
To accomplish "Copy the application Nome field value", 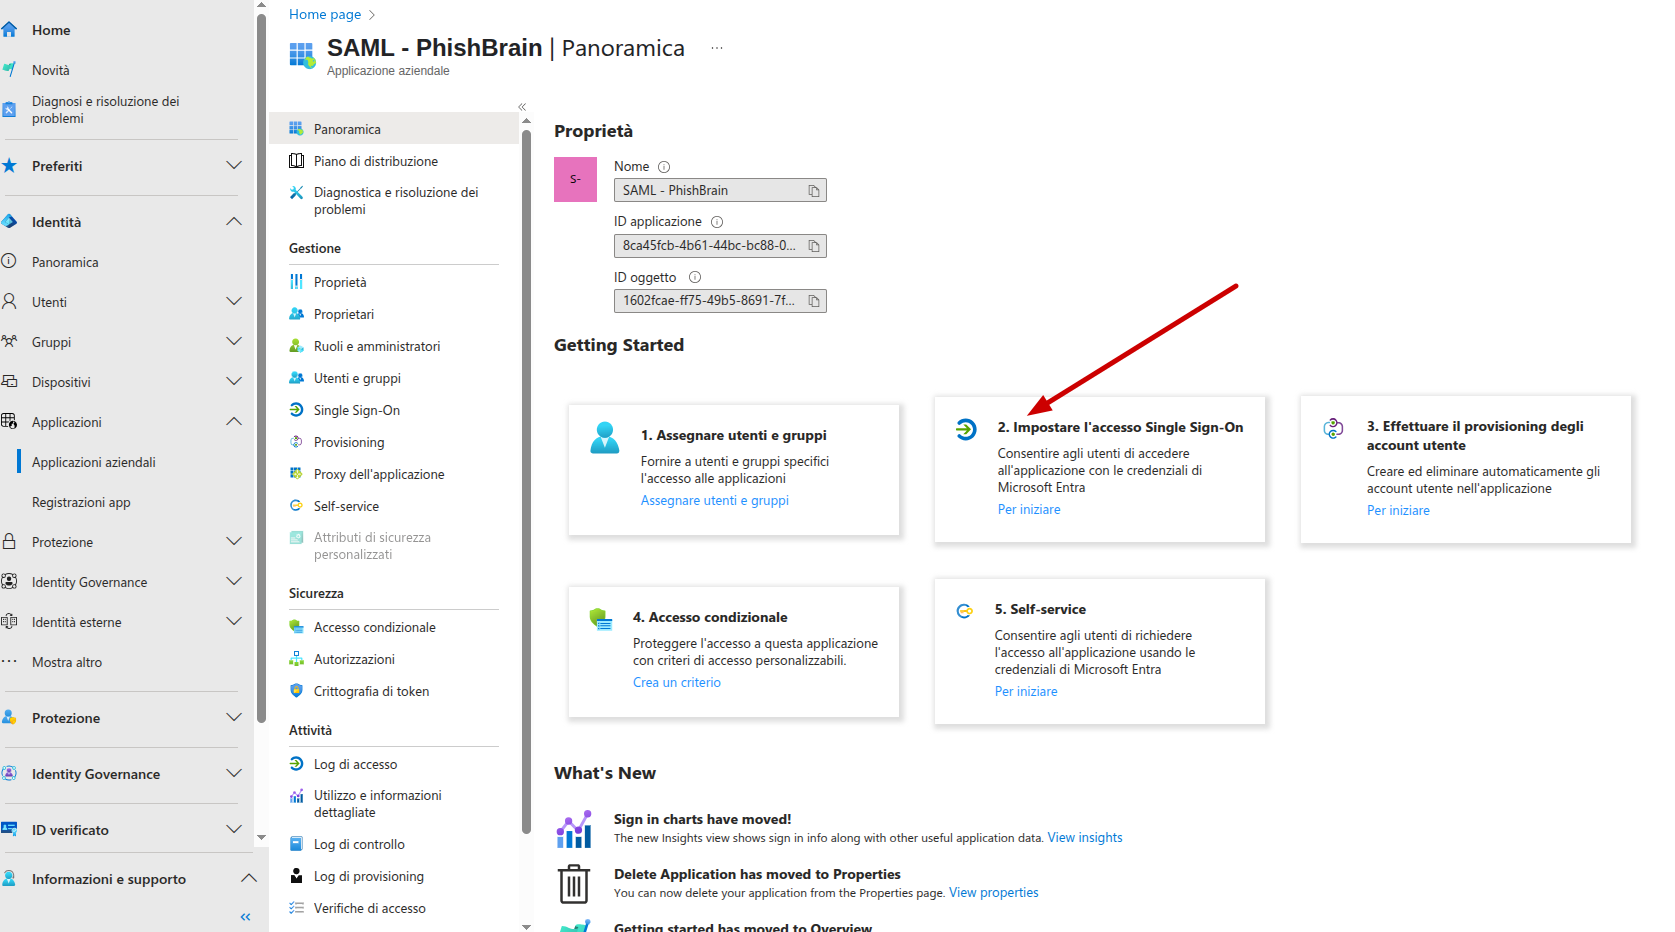I will coord(814,191).
